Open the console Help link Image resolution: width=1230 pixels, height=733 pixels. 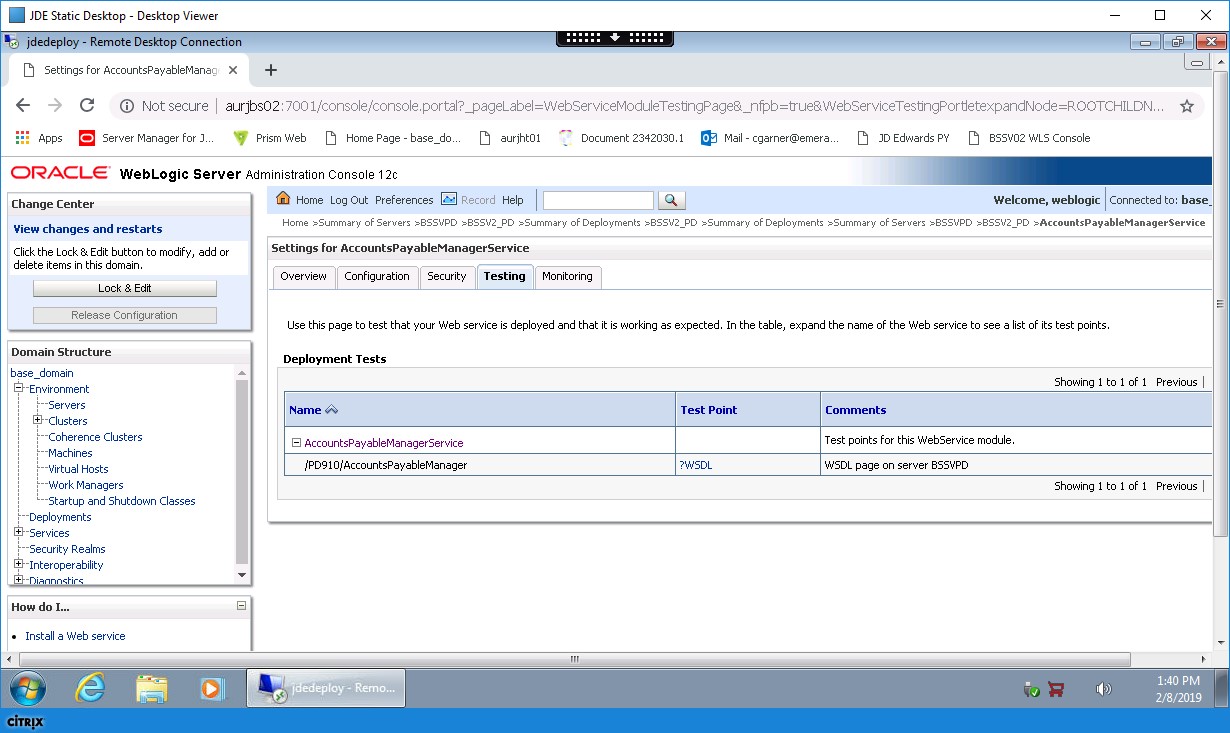pyautogui.click(x=513, y=200)
